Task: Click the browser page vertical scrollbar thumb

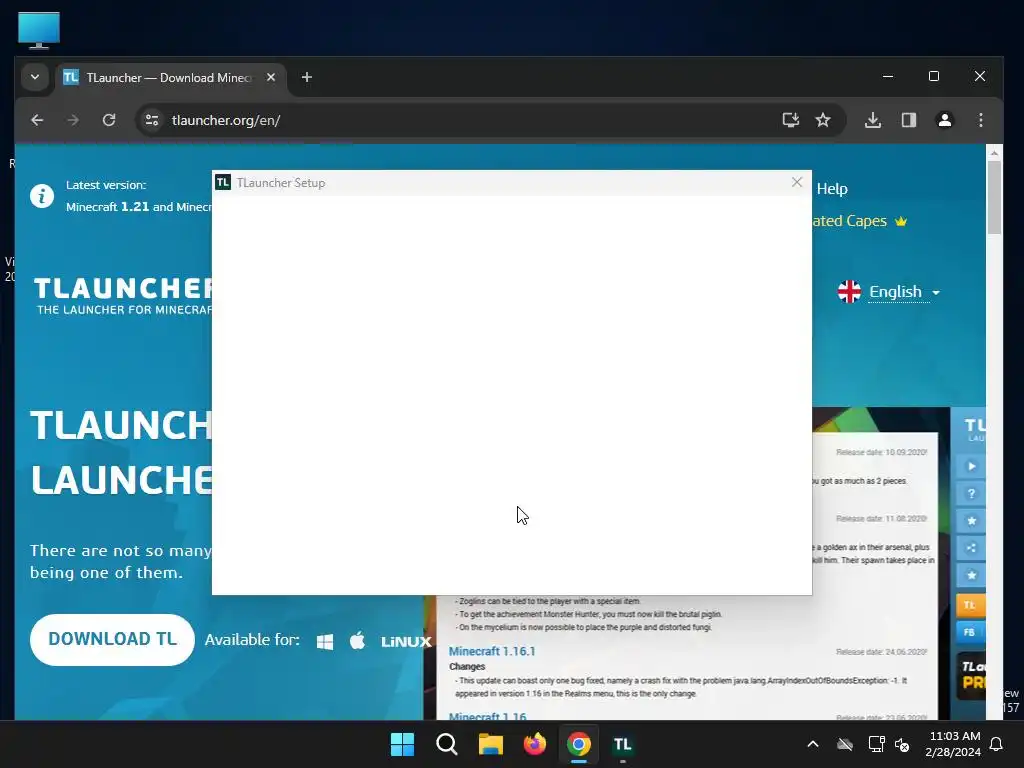Action: [x=994, y=197]
